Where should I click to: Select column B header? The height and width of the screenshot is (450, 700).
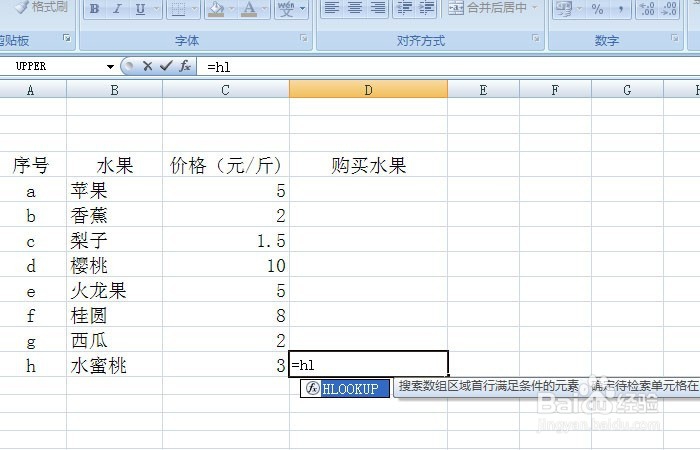pyautogui.click(x=114, y=90)
